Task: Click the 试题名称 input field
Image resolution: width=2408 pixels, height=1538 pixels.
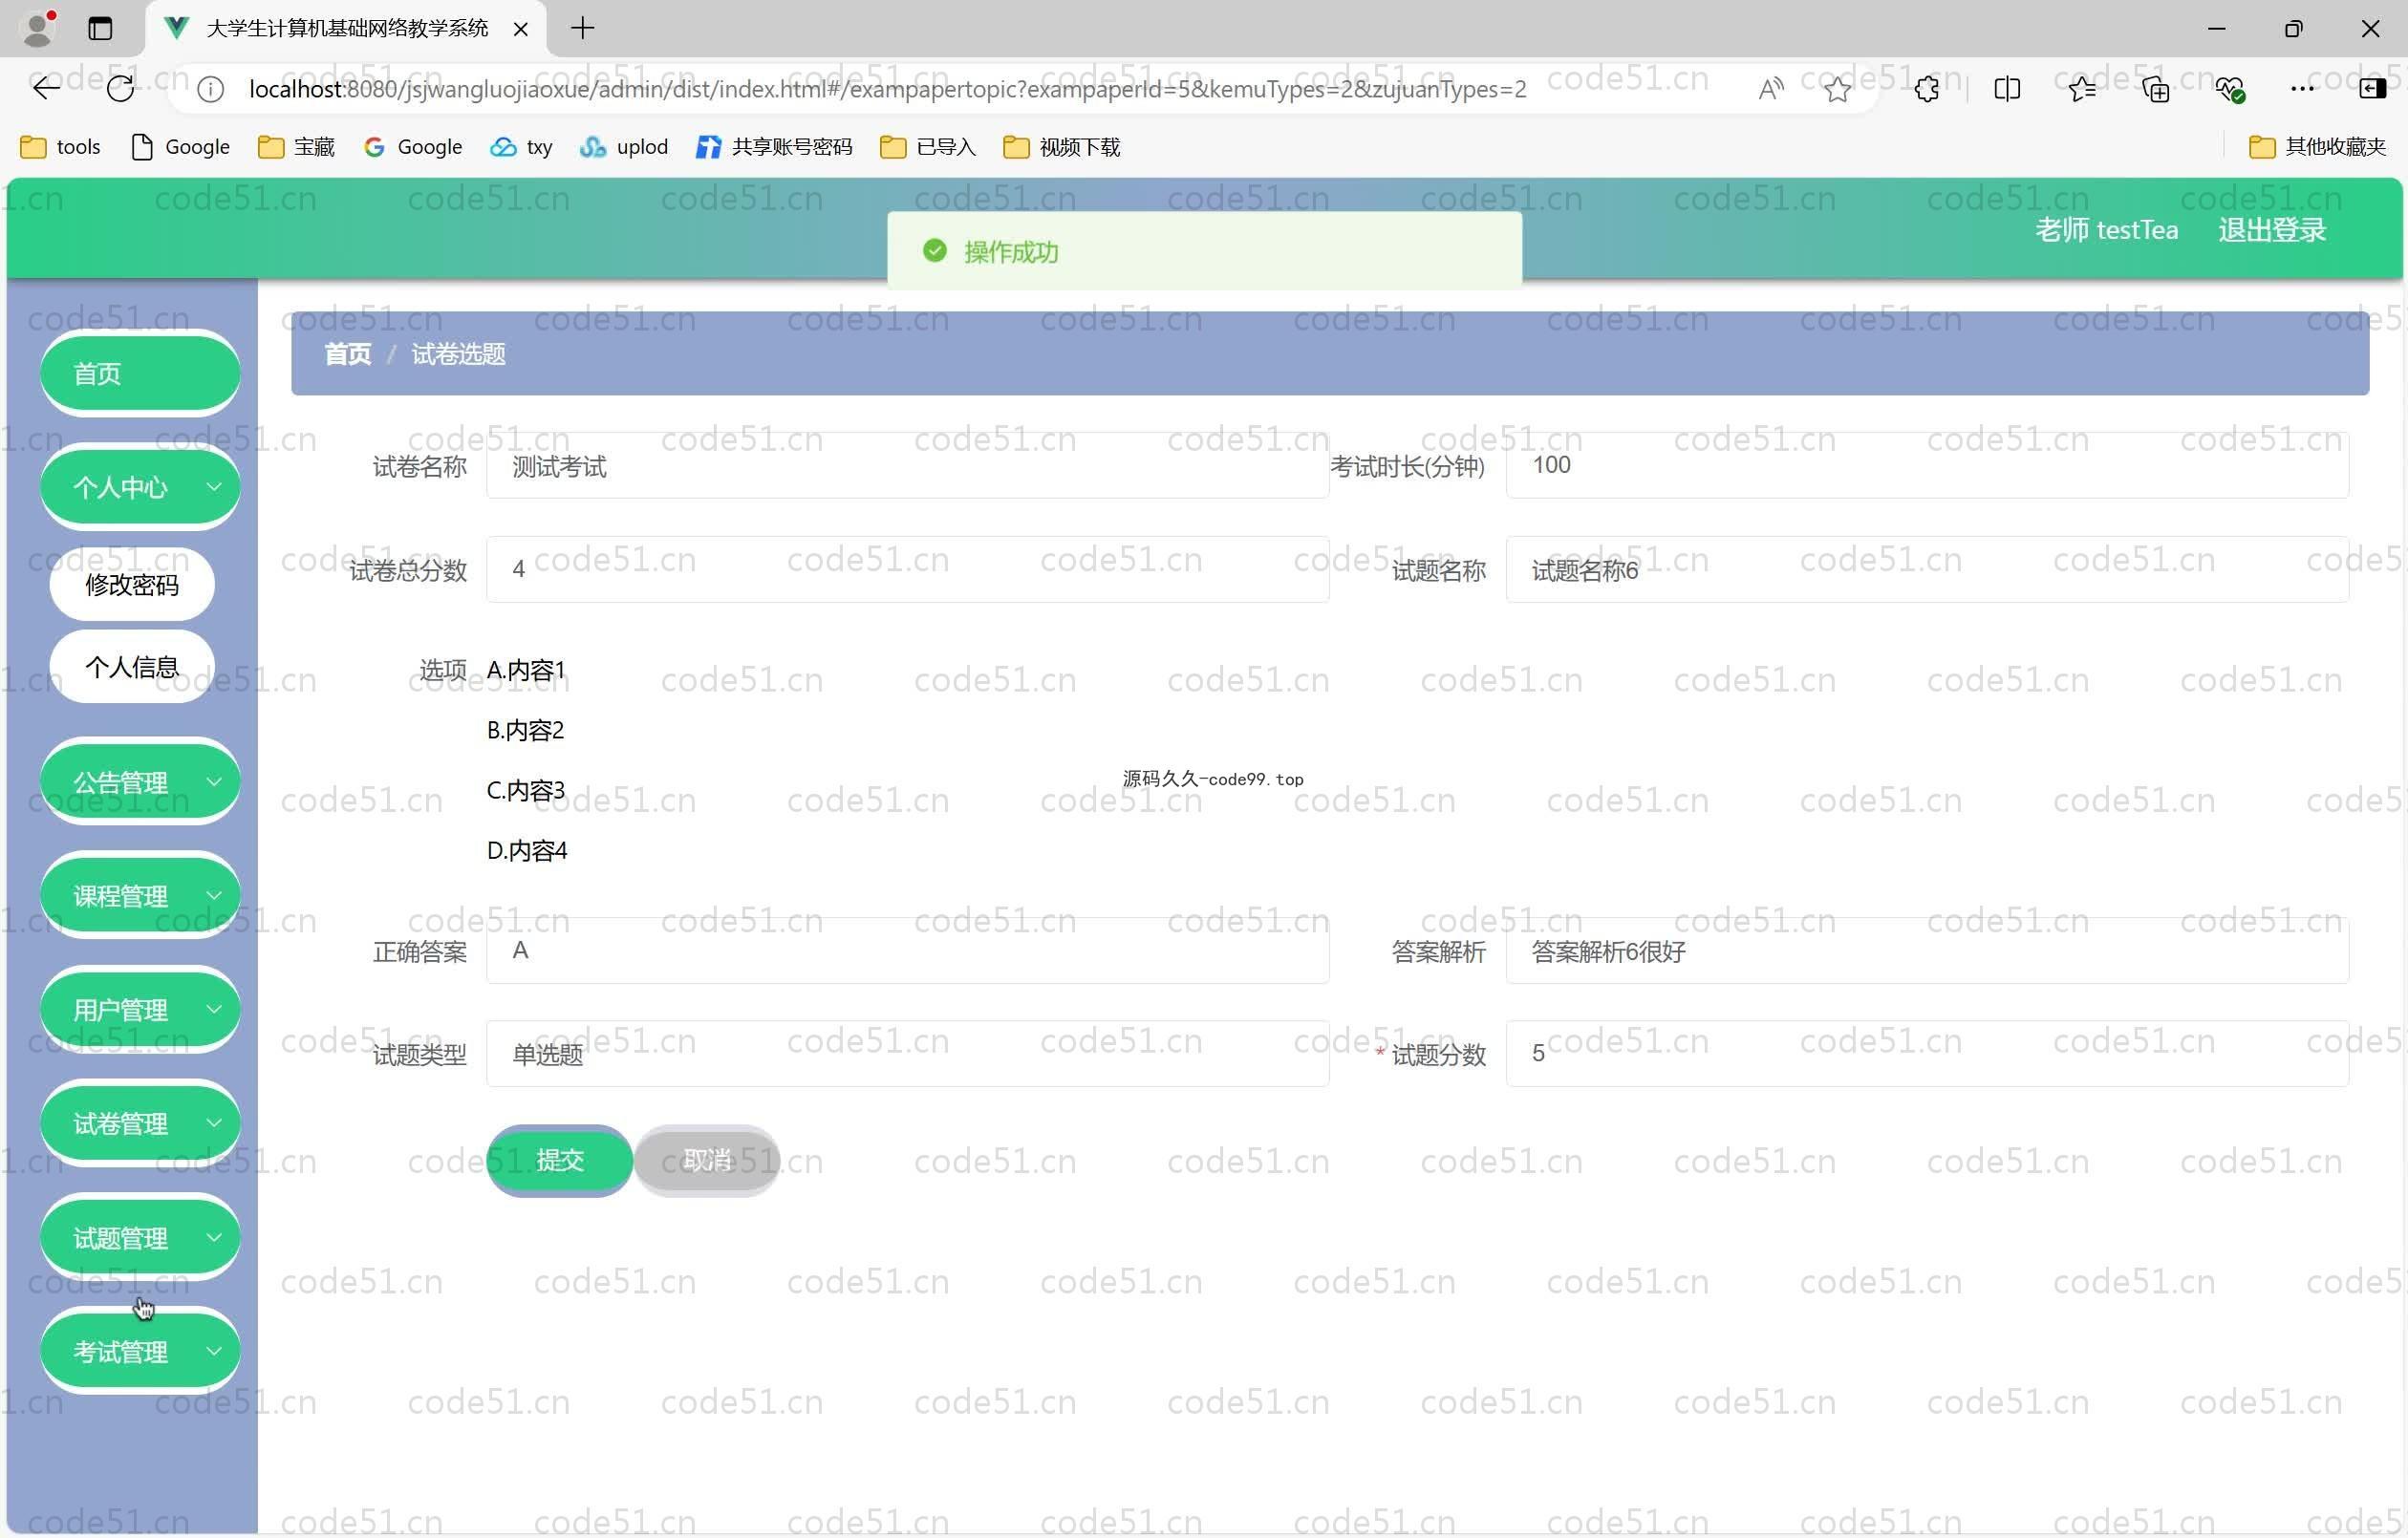Action: [x=1927, y=570]
